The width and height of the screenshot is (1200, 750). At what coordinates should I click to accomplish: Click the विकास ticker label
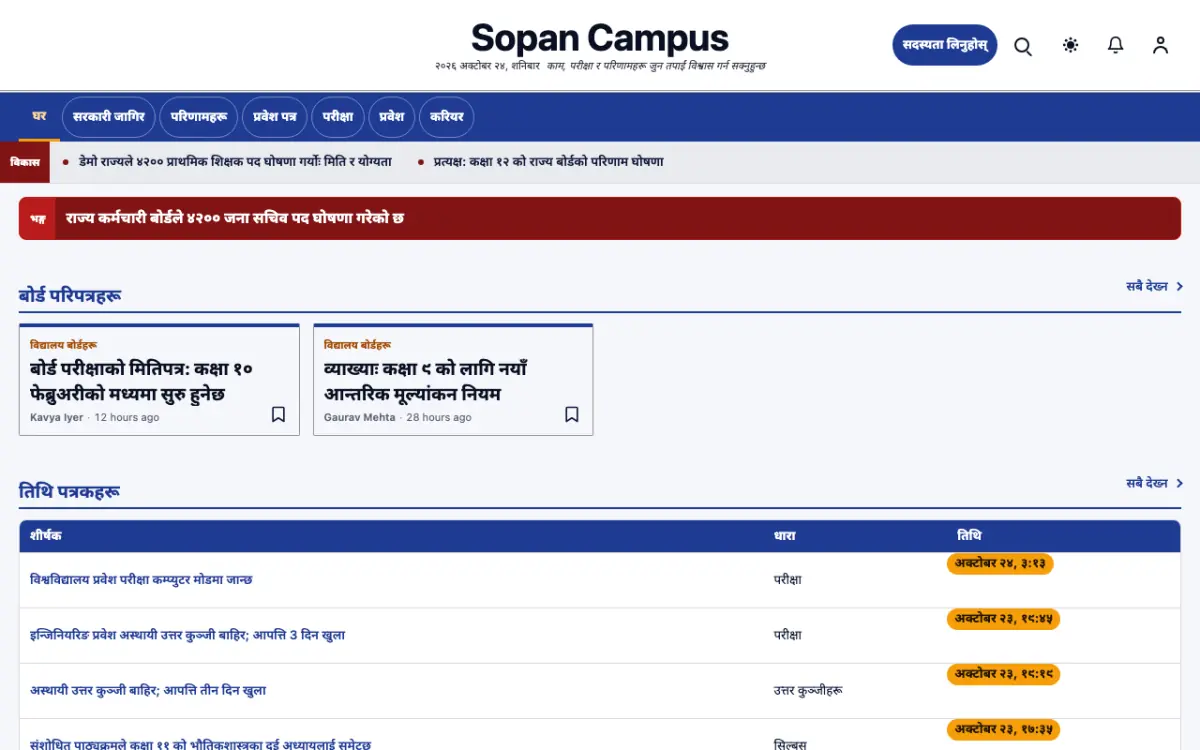[25, 161]
